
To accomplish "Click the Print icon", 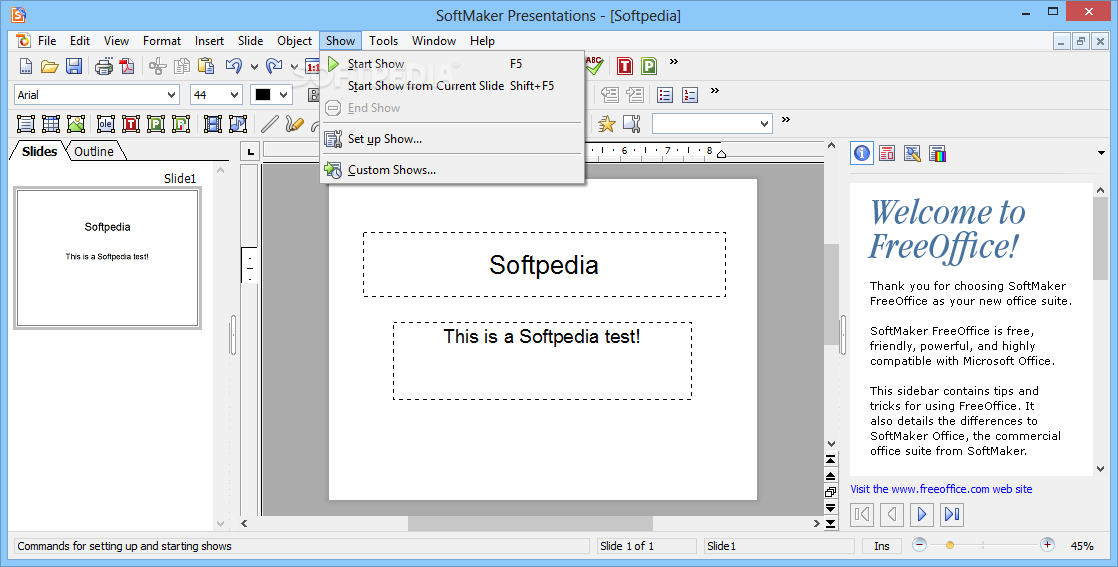I will pos(104,66).
